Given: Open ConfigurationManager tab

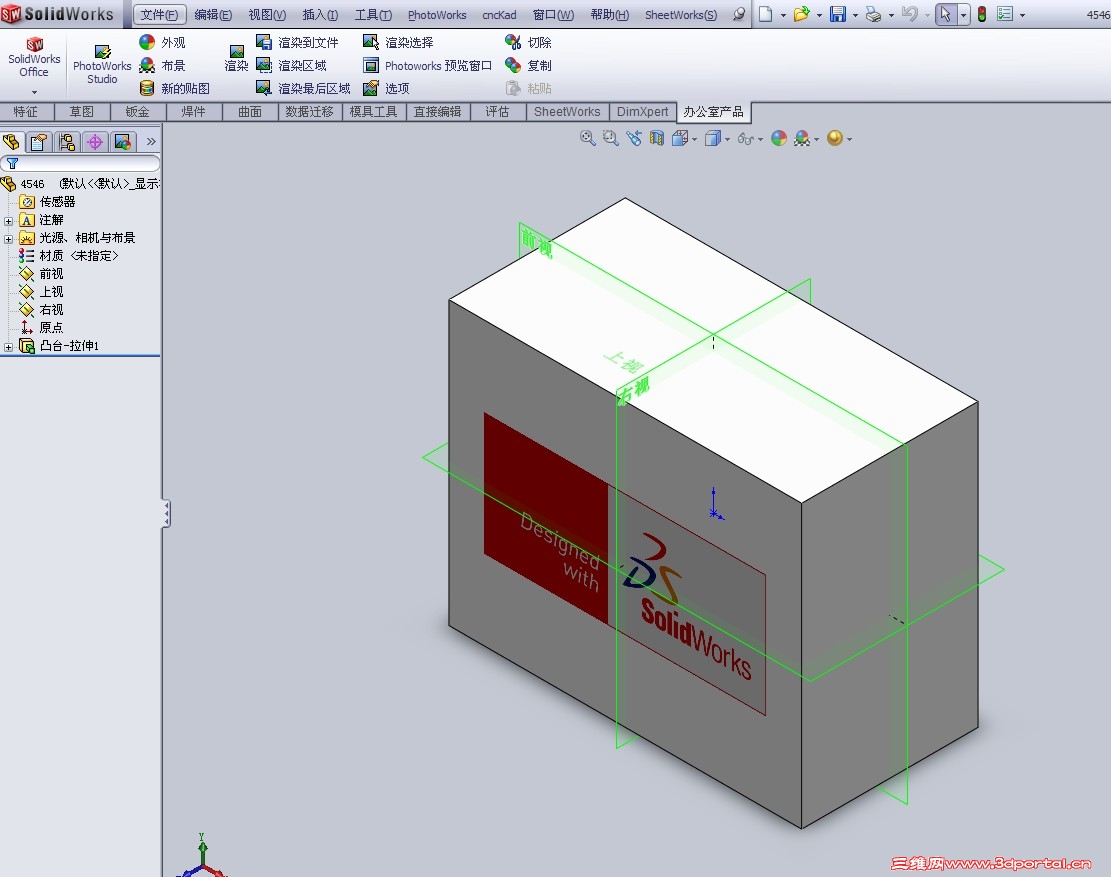Looking at the screenshot, I should (x=67, y=142).
